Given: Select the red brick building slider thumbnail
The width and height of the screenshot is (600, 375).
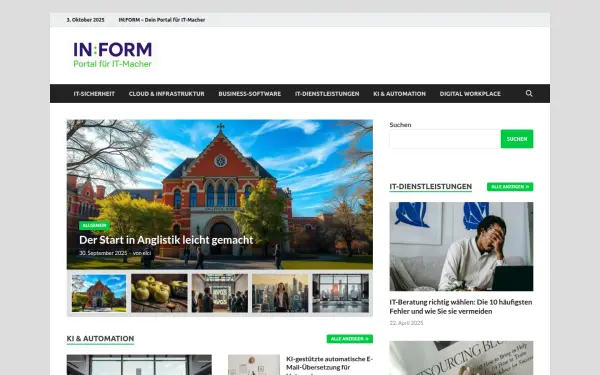Looking at the screenshot, I should point(99,293).
